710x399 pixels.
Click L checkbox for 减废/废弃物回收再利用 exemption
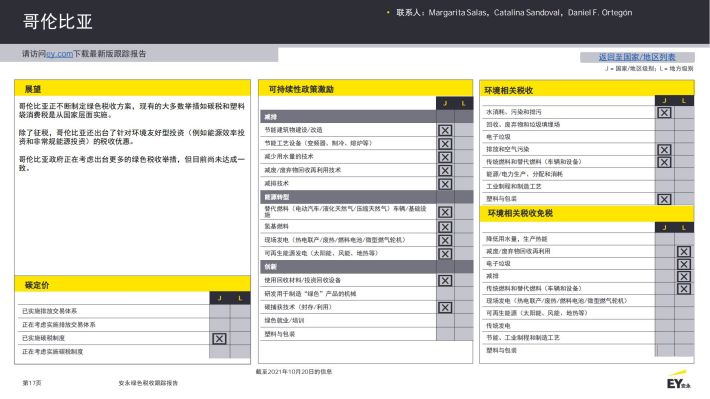684,251
